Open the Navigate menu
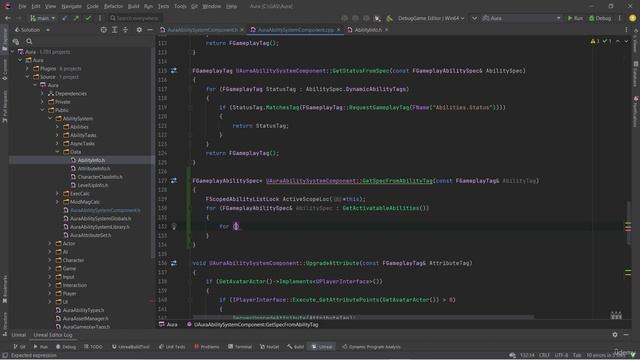Viewport: 640px width, 360px height. pyautogui.click(x=71, y=7)
